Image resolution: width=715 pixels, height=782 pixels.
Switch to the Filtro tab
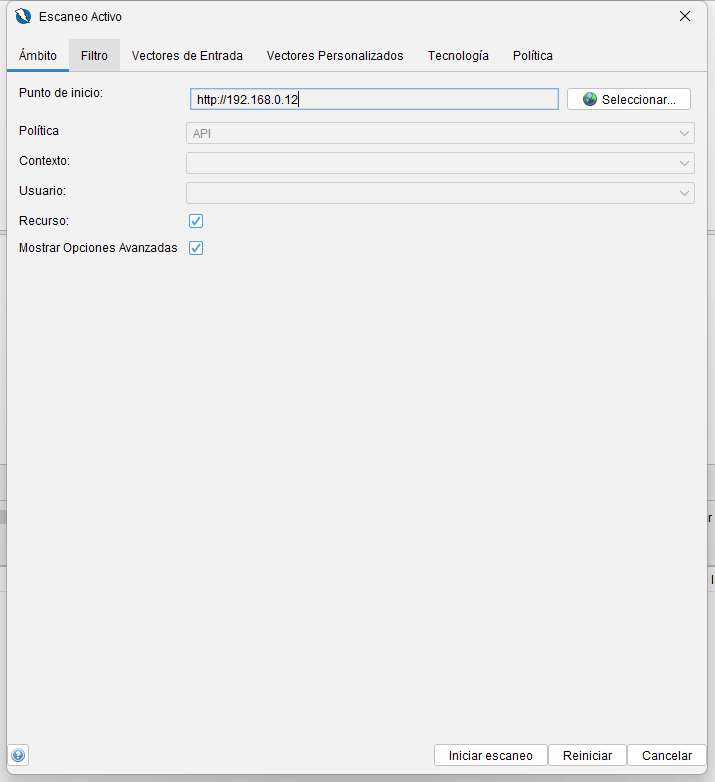pos(94,56)
